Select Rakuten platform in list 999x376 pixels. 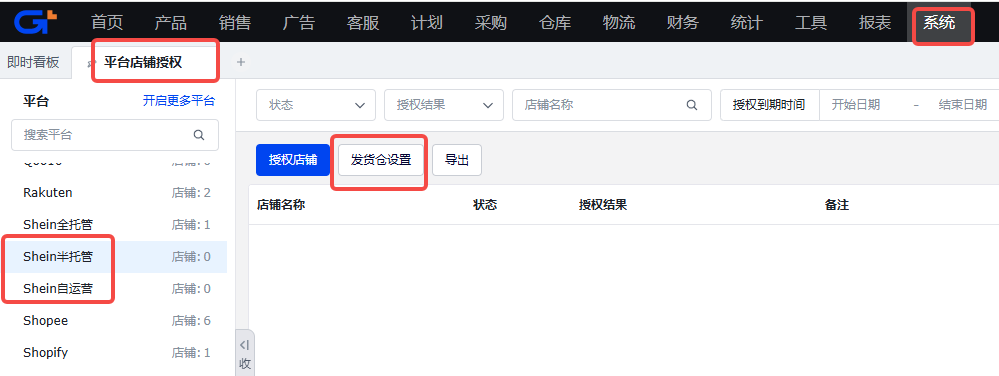click(x=113, y=192)
